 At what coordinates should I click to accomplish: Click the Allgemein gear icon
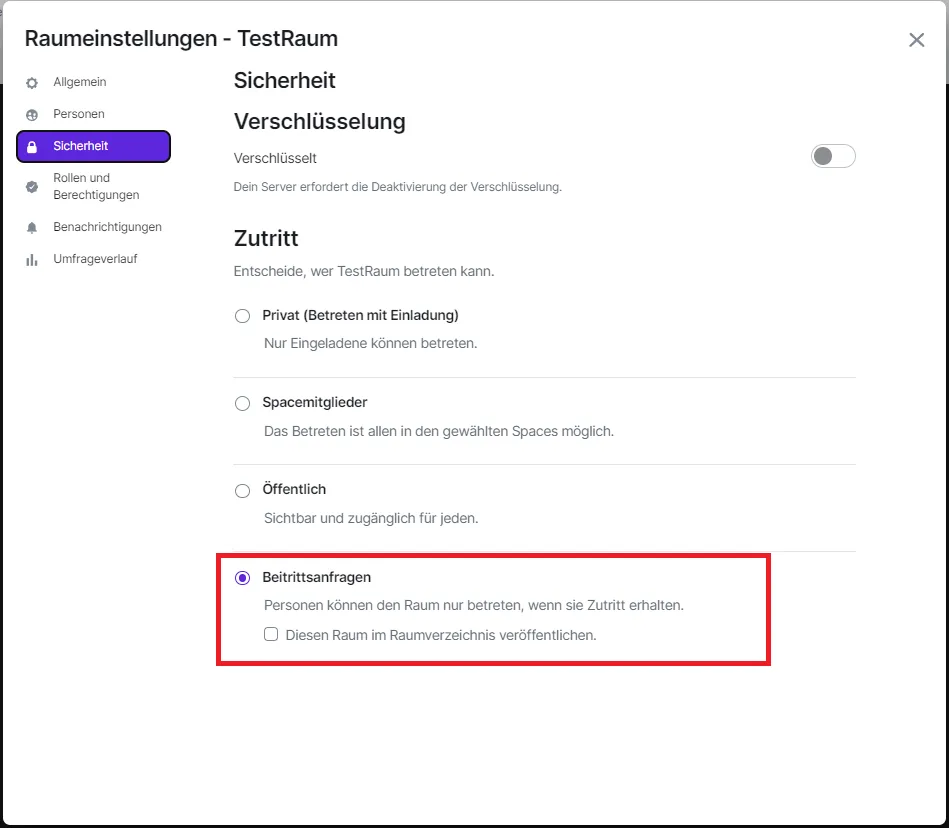click(x=32, y=83)
